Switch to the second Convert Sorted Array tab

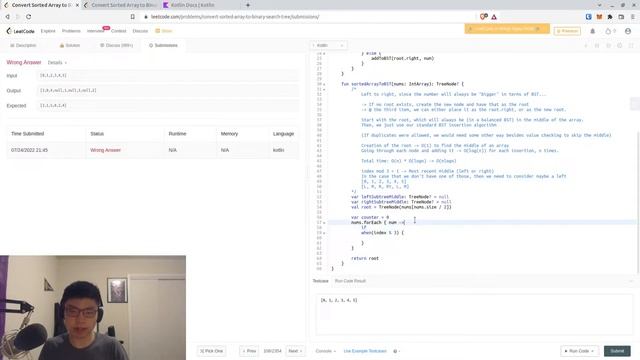[x=121, y=5]
